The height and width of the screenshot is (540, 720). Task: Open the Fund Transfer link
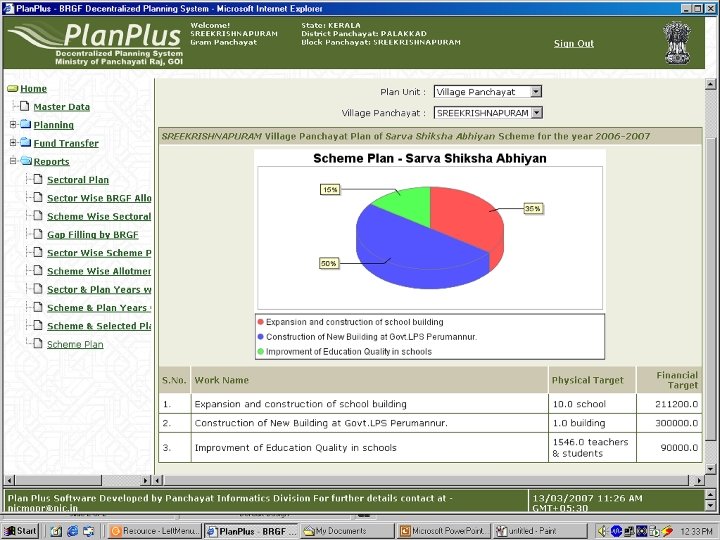pos(66,143)
